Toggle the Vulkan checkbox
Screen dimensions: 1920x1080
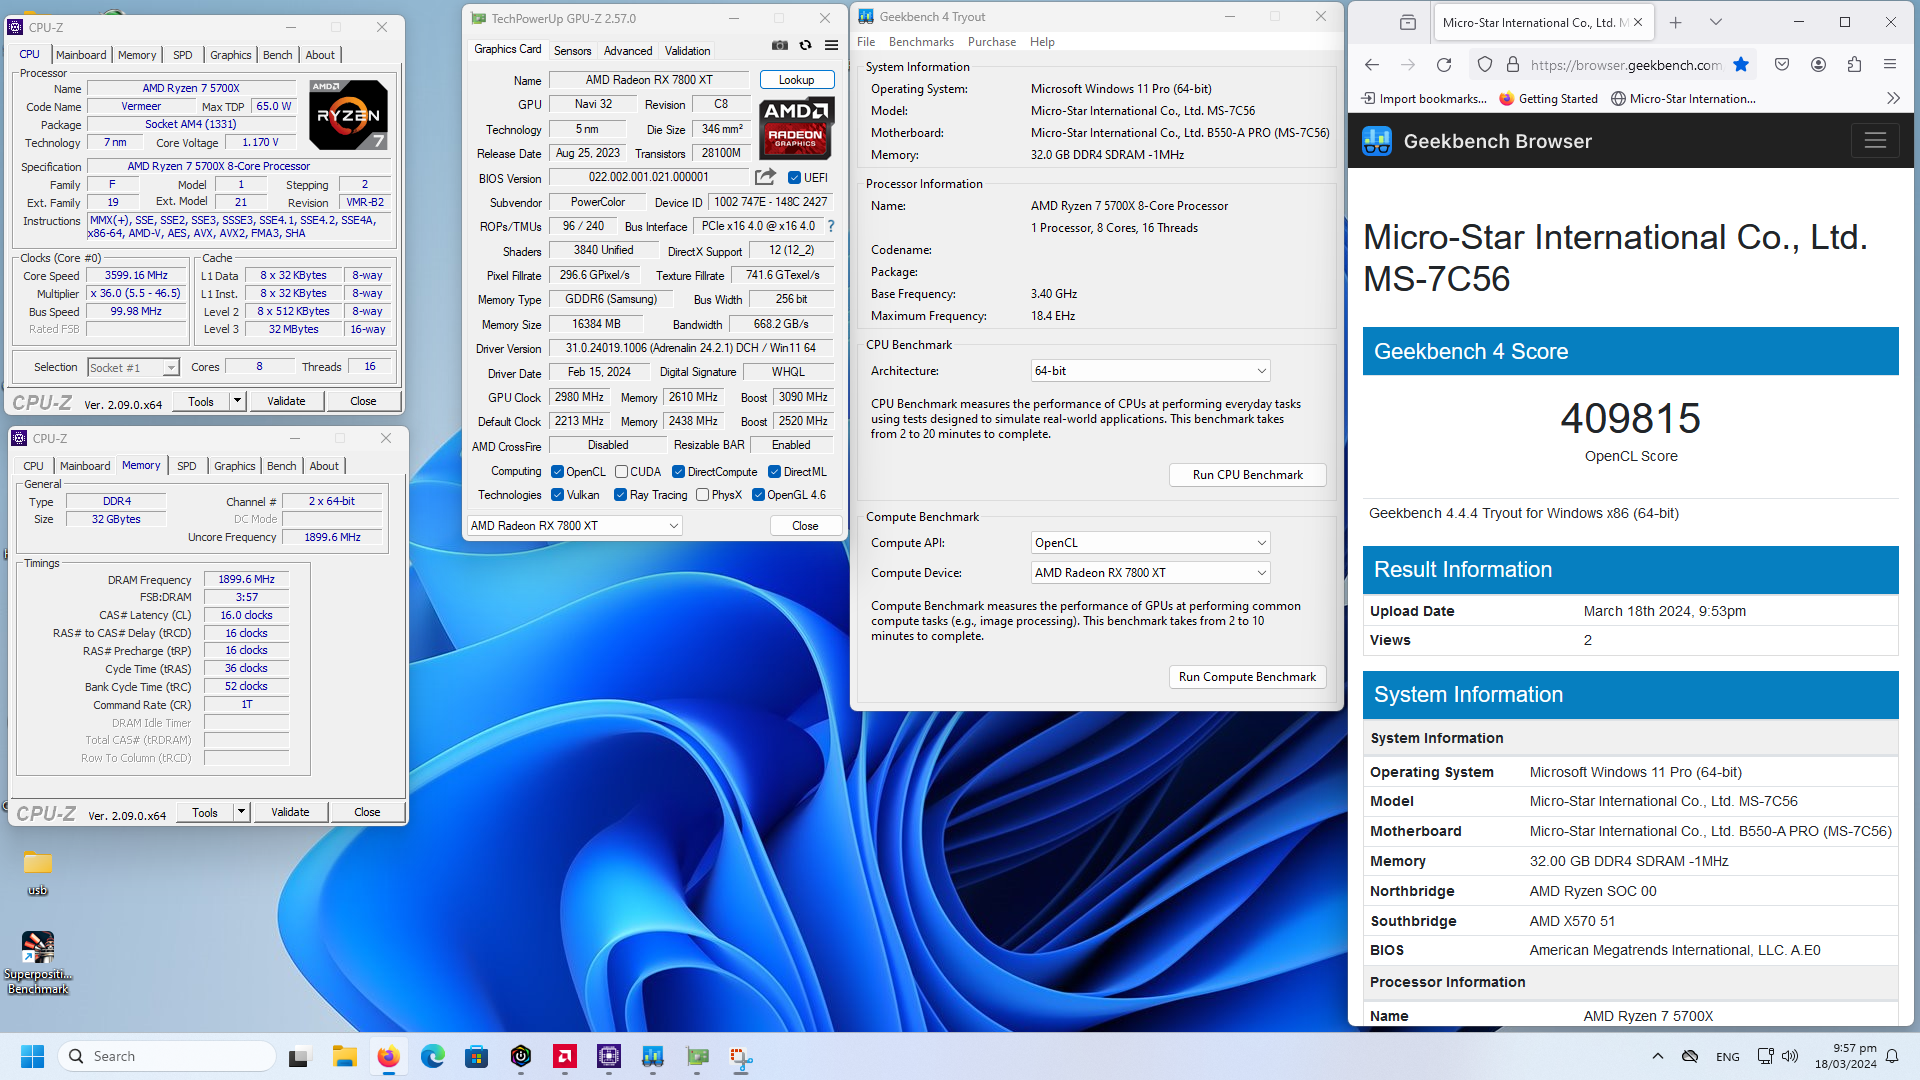558,495
